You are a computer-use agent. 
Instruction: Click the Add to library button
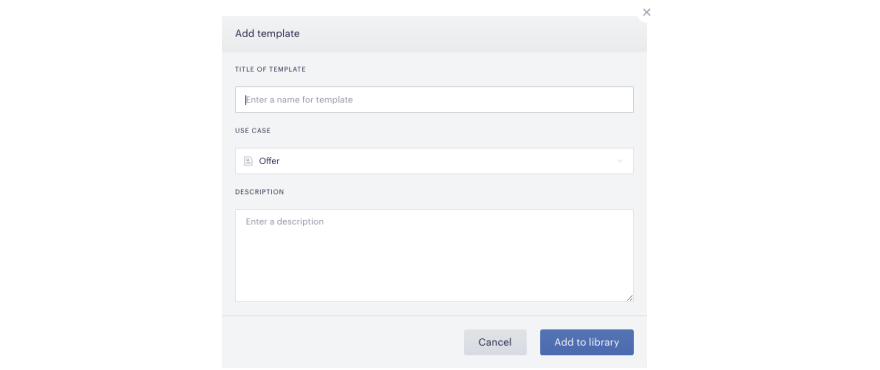(587, 342)
